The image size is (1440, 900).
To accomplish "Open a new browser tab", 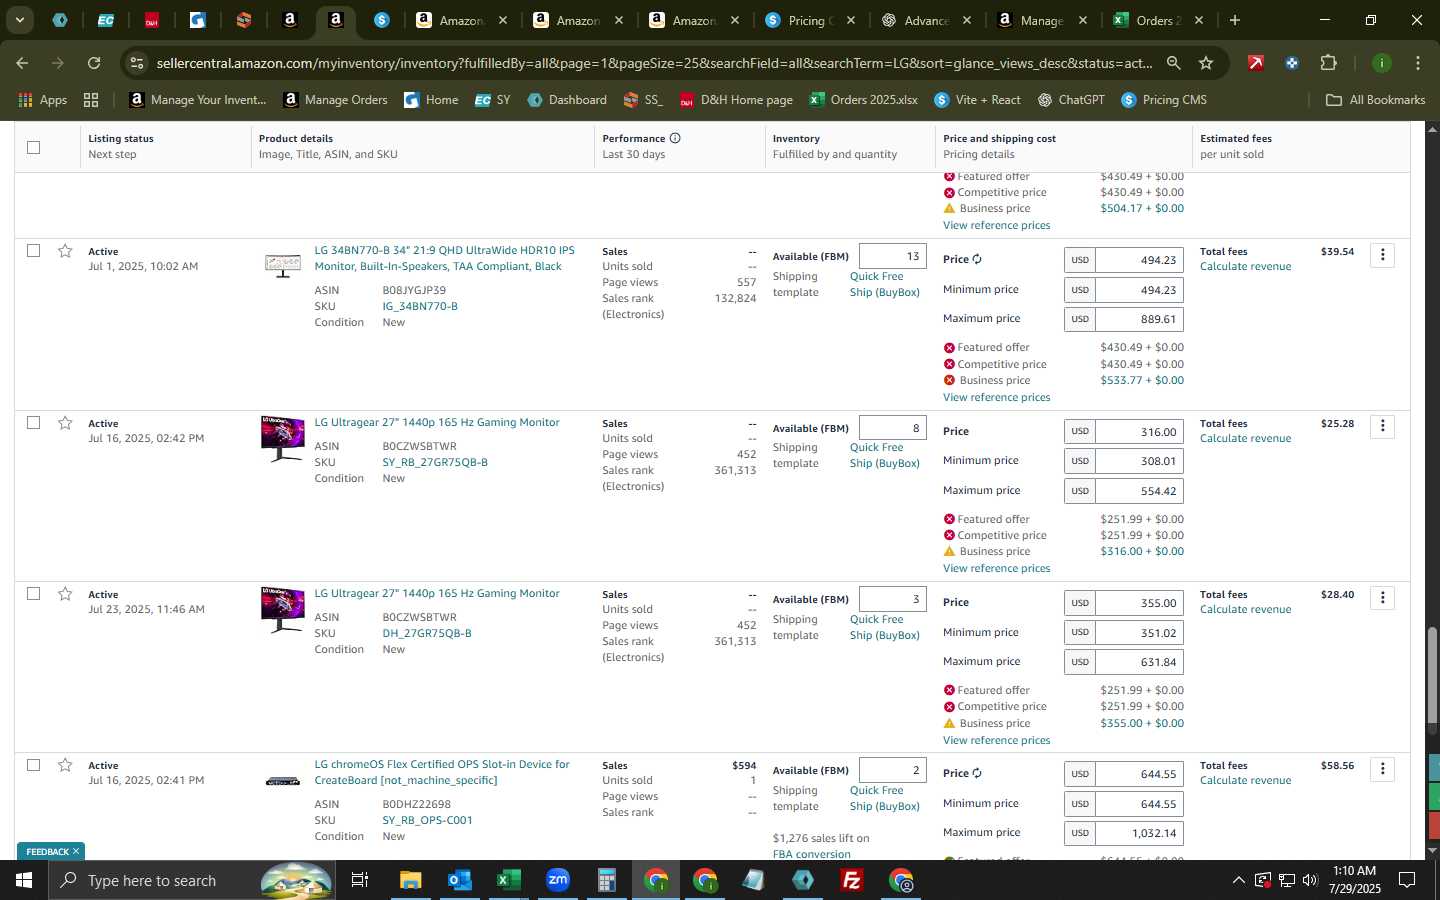I will [x=1235, y=20].
